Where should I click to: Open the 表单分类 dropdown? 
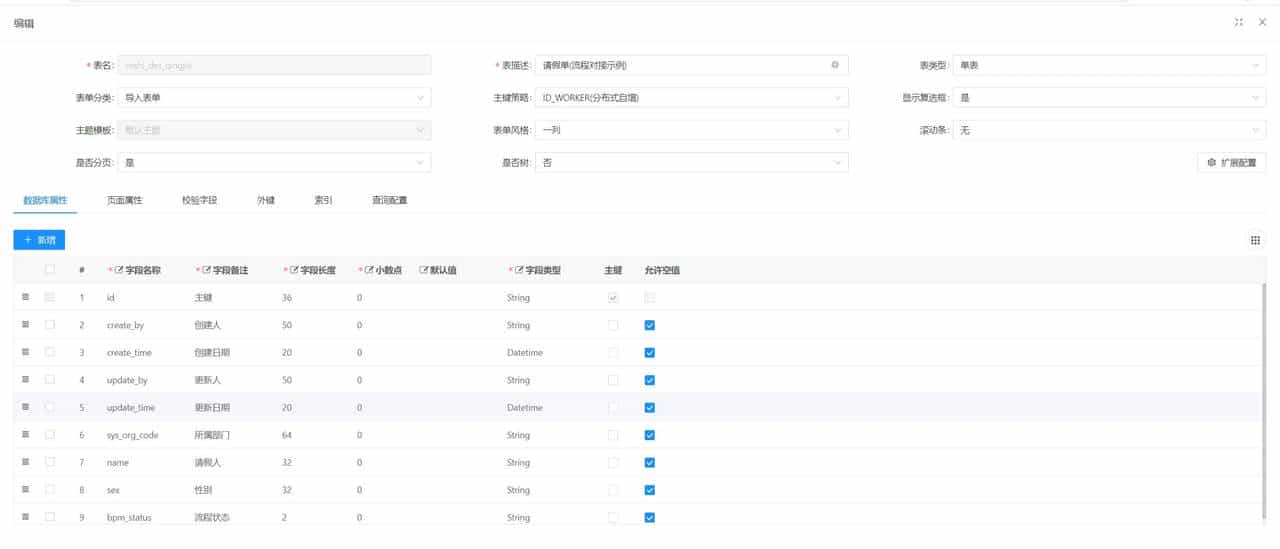274,98
